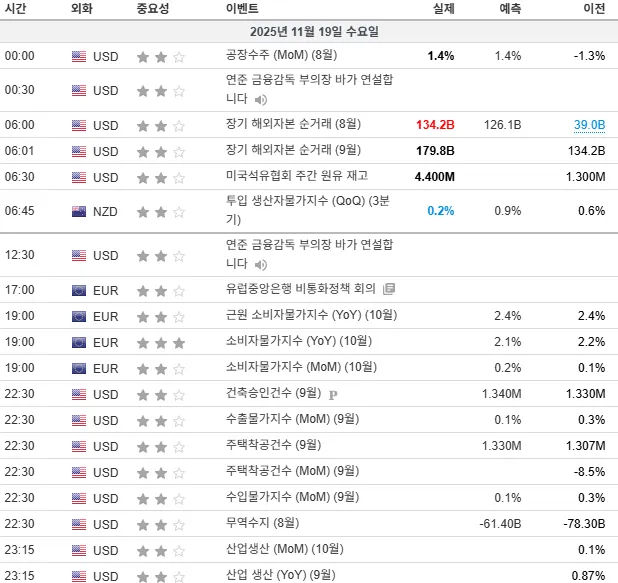618x583 pixels.
Task: Open event 소비자물가지수 (MoM) (10월)
Action: [x=301, y=367]
